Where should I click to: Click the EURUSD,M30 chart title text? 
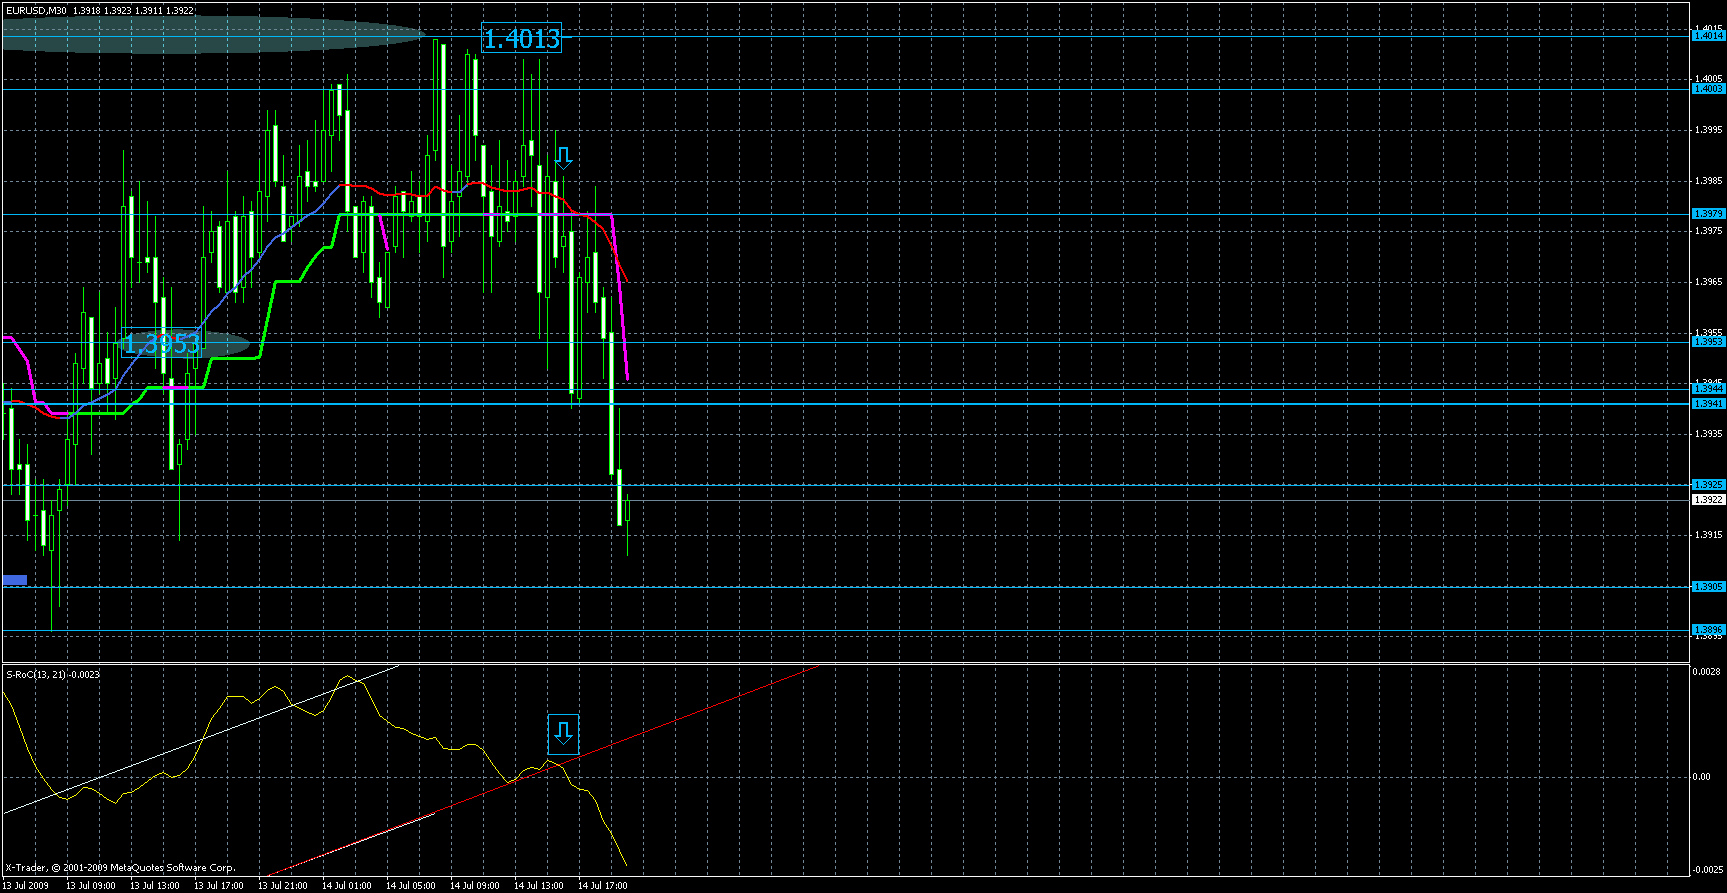pos(36,10)
